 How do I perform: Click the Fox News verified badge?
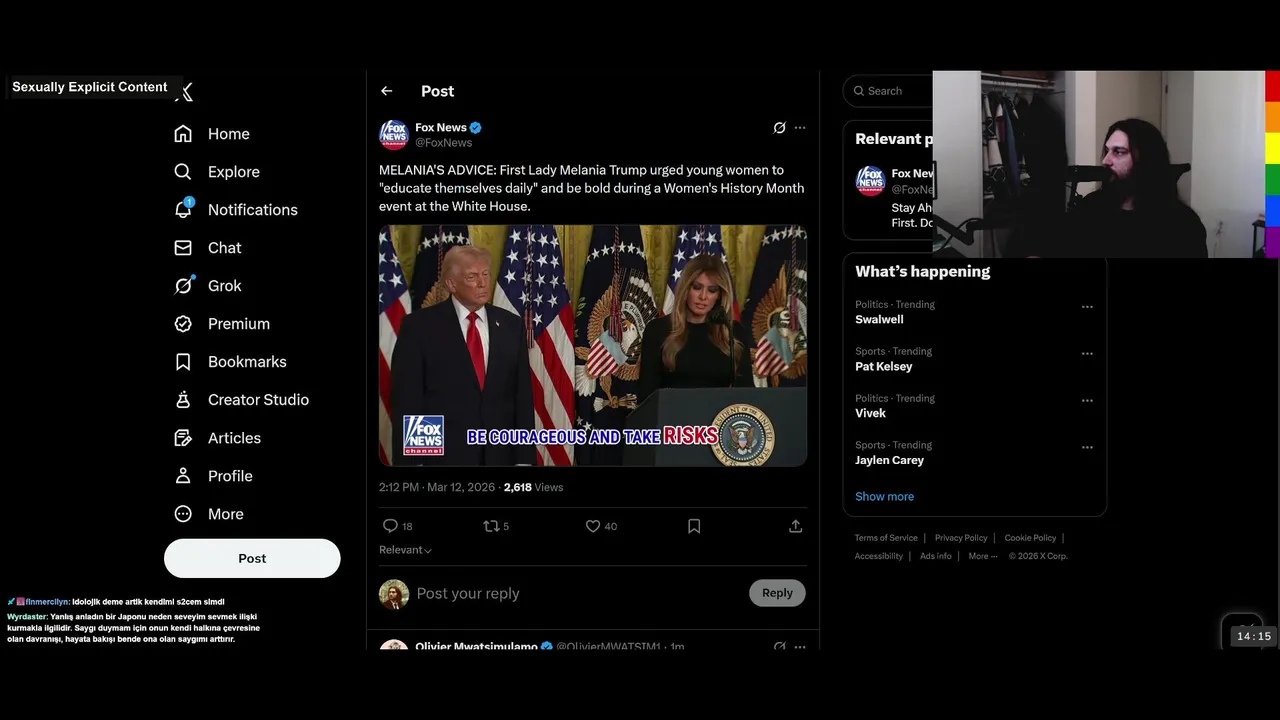[476, 128]
